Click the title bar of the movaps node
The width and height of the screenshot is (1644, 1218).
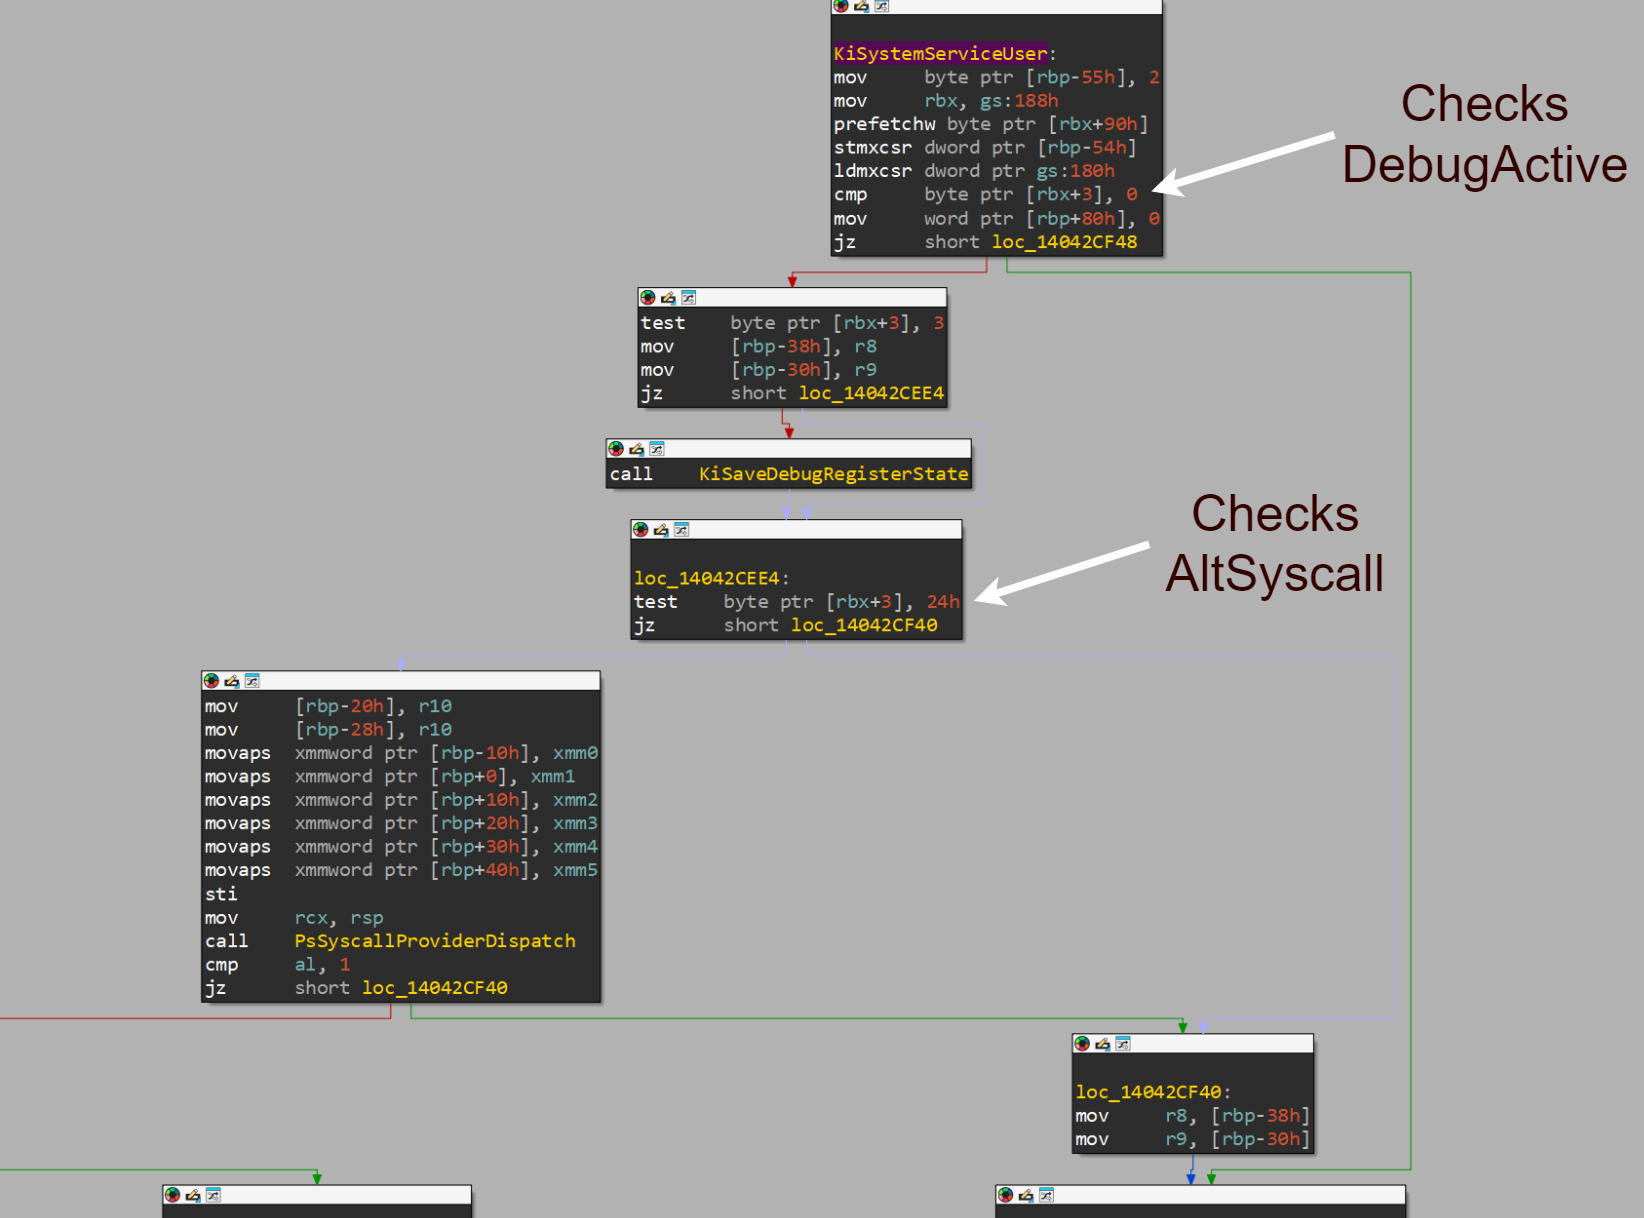tap(401, 681)
